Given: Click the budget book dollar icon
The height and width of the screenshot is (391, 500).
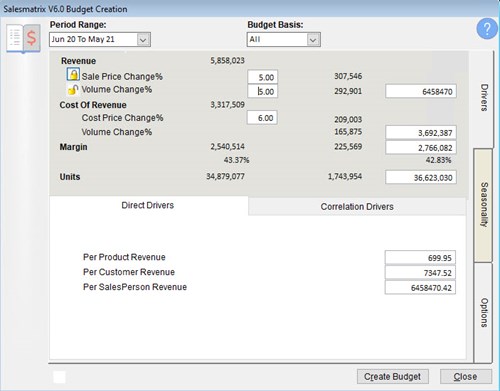Looking at the screenshot, I should (24, 38).
